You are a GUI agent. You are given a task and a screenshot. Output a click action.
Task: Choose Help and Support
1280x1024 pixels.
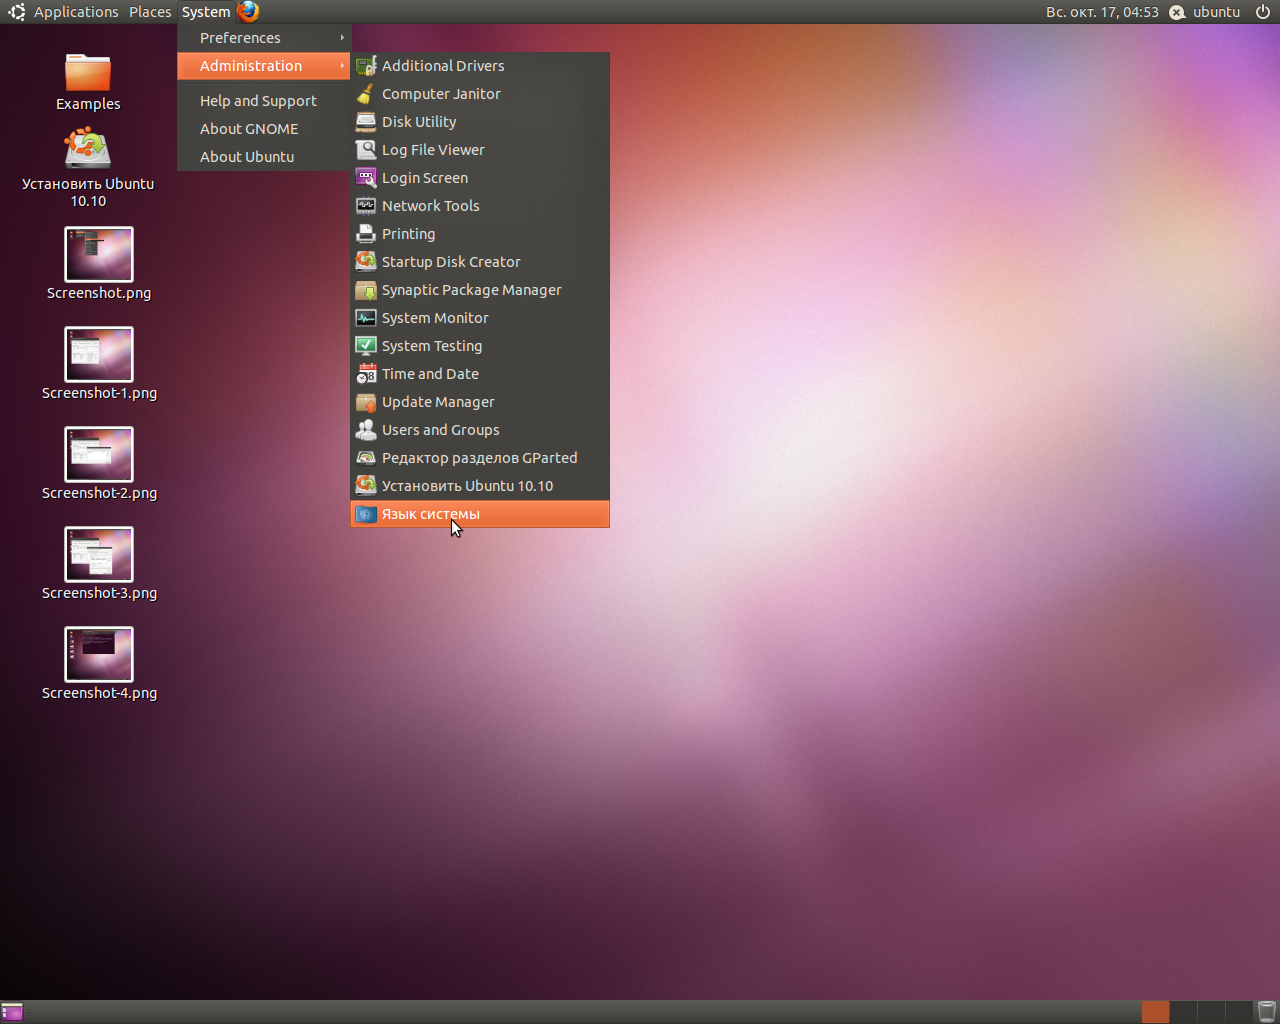[x=264, y=101]
